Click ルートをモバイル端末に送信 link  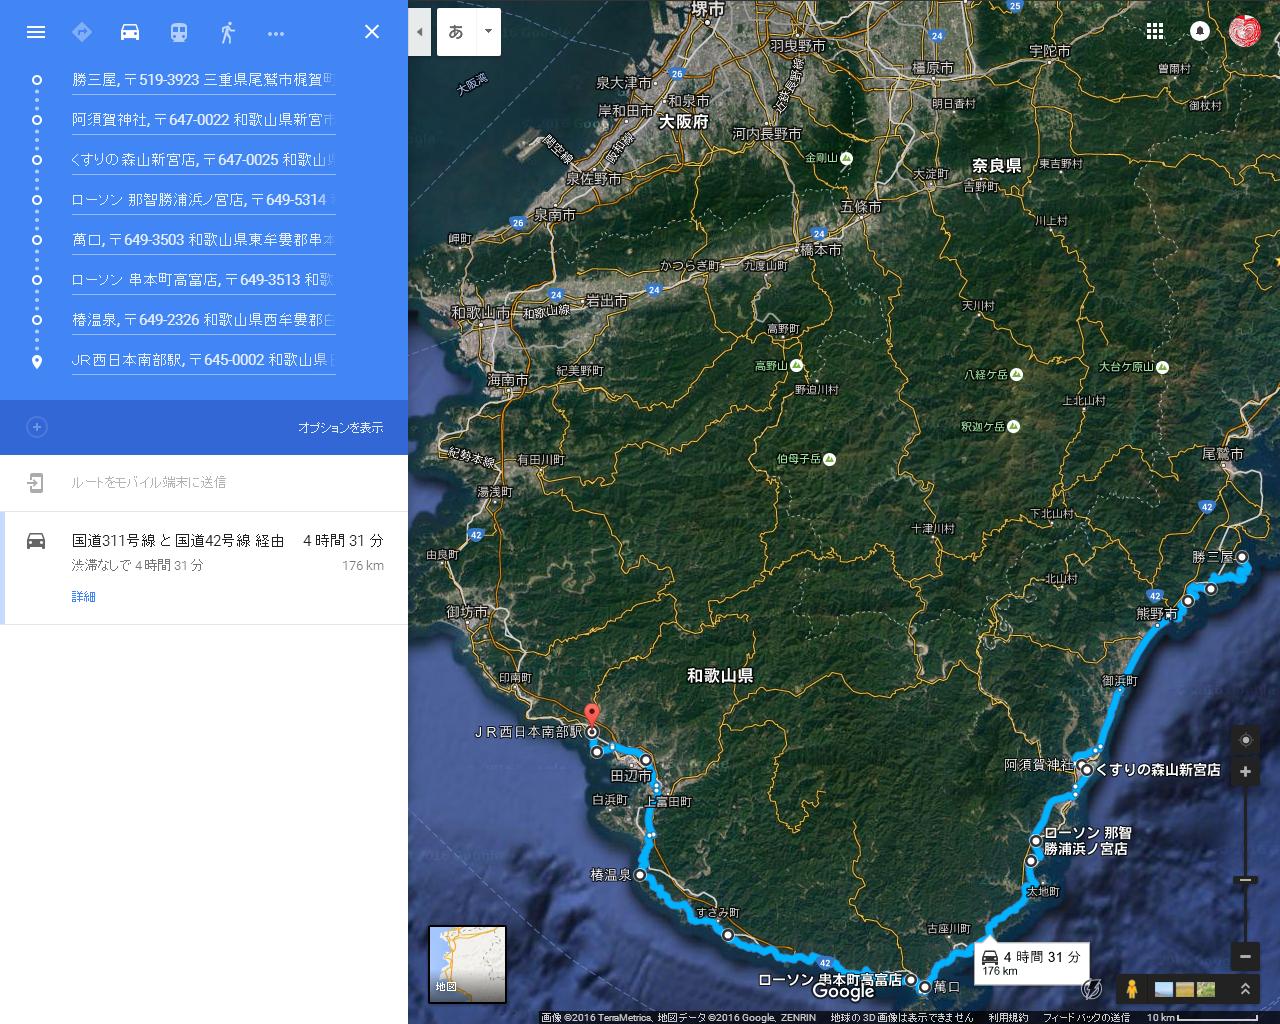(x=149, y=482)
